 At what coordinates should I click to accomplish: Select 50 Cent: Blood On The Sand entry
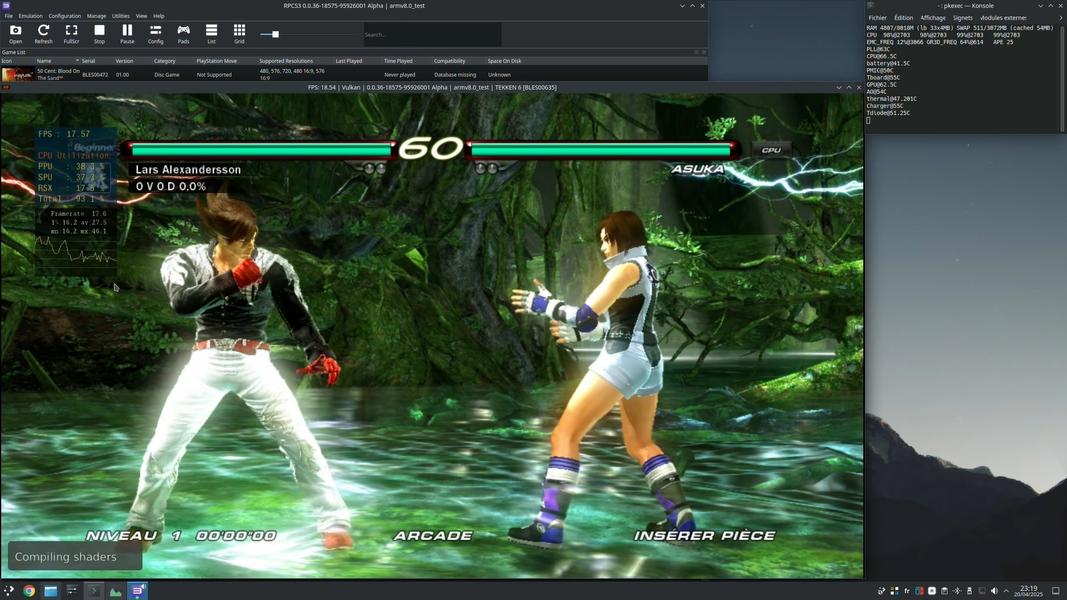(58, 74)
